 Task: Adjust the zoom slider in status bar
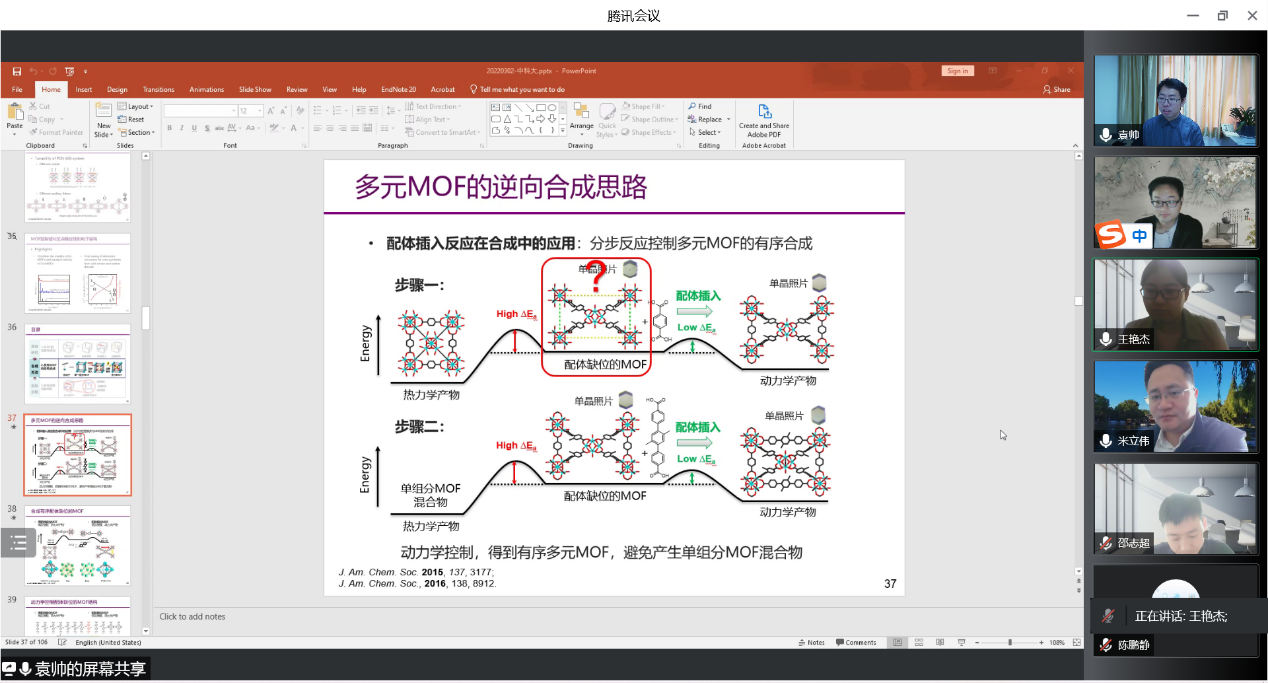point(1010,642)
